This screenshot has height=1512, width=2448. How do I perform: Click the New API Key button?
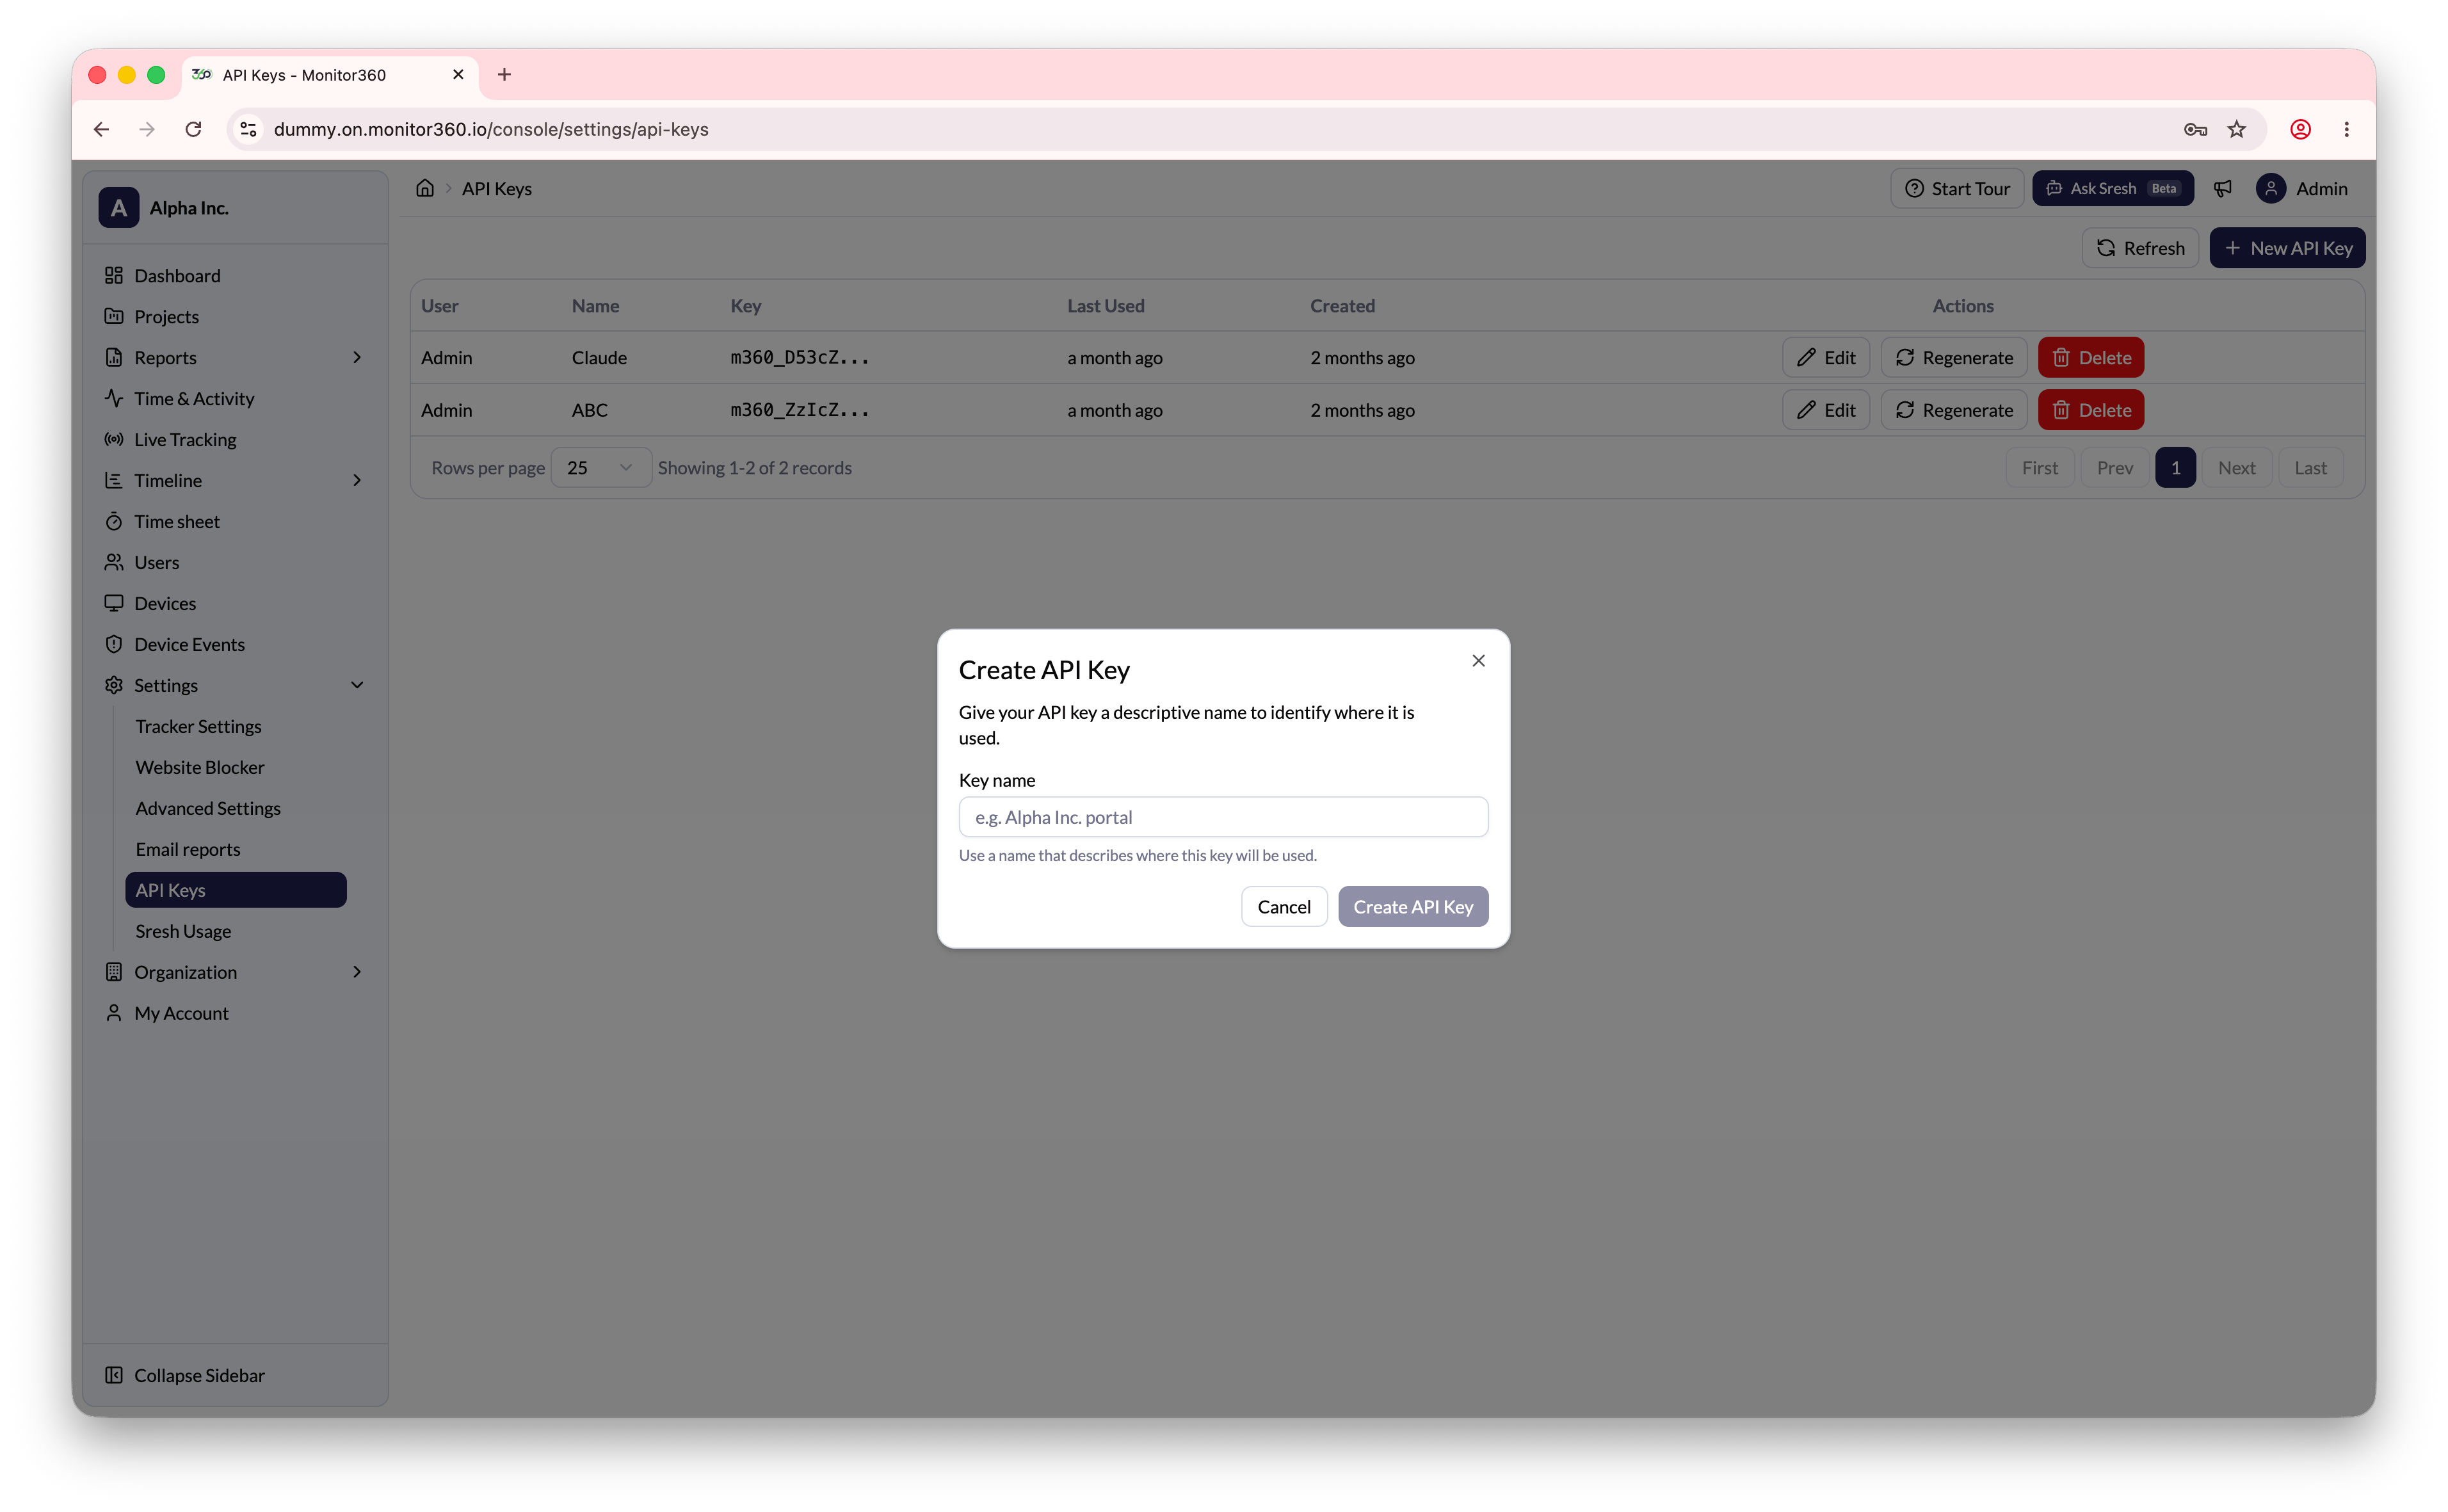click(x=2287, y=248)
